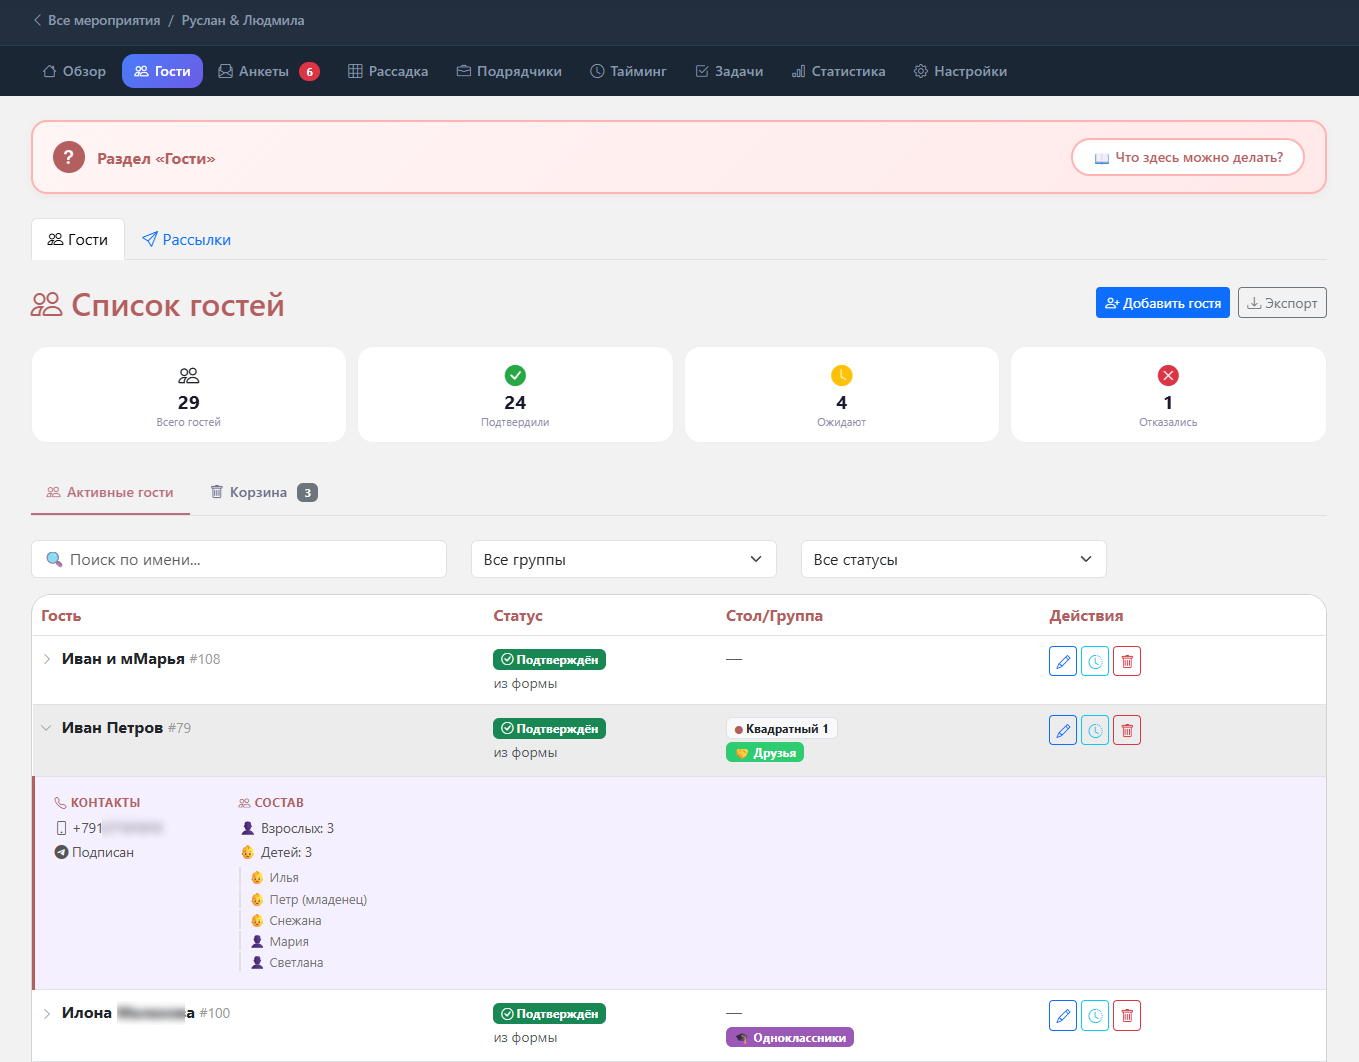Open the Настройки section

tap(960, 71)
